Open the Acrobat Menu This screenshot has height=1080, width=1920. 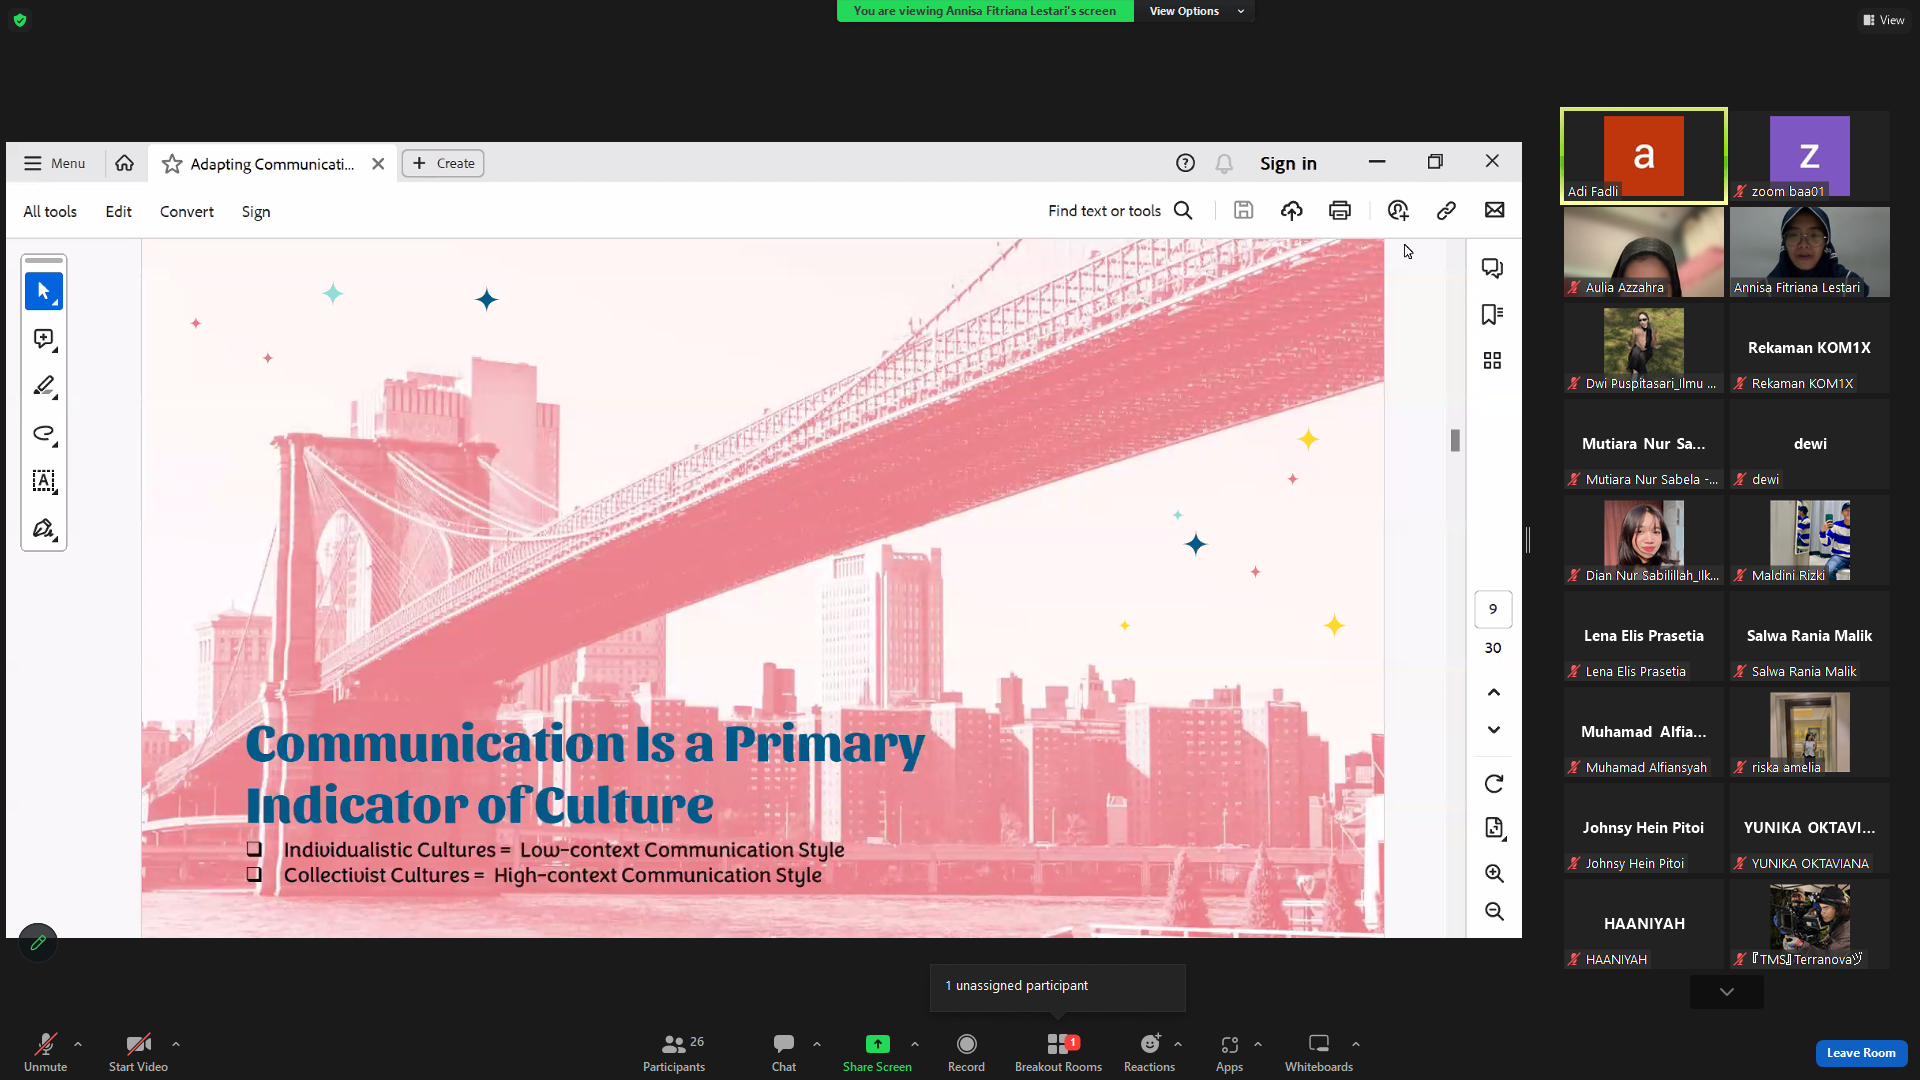(55, 163)
